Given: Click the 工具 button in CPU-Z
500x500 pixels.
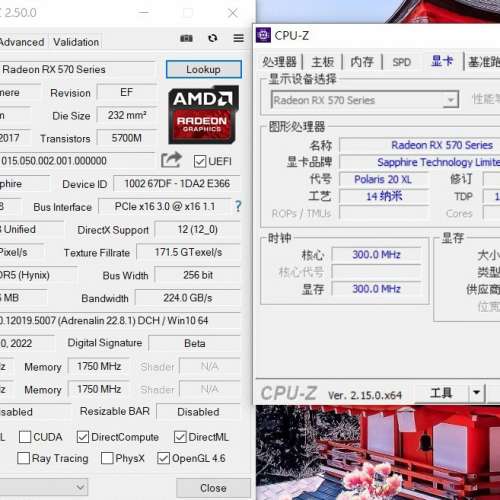Looking at the screenshot, I should (441, 393).
